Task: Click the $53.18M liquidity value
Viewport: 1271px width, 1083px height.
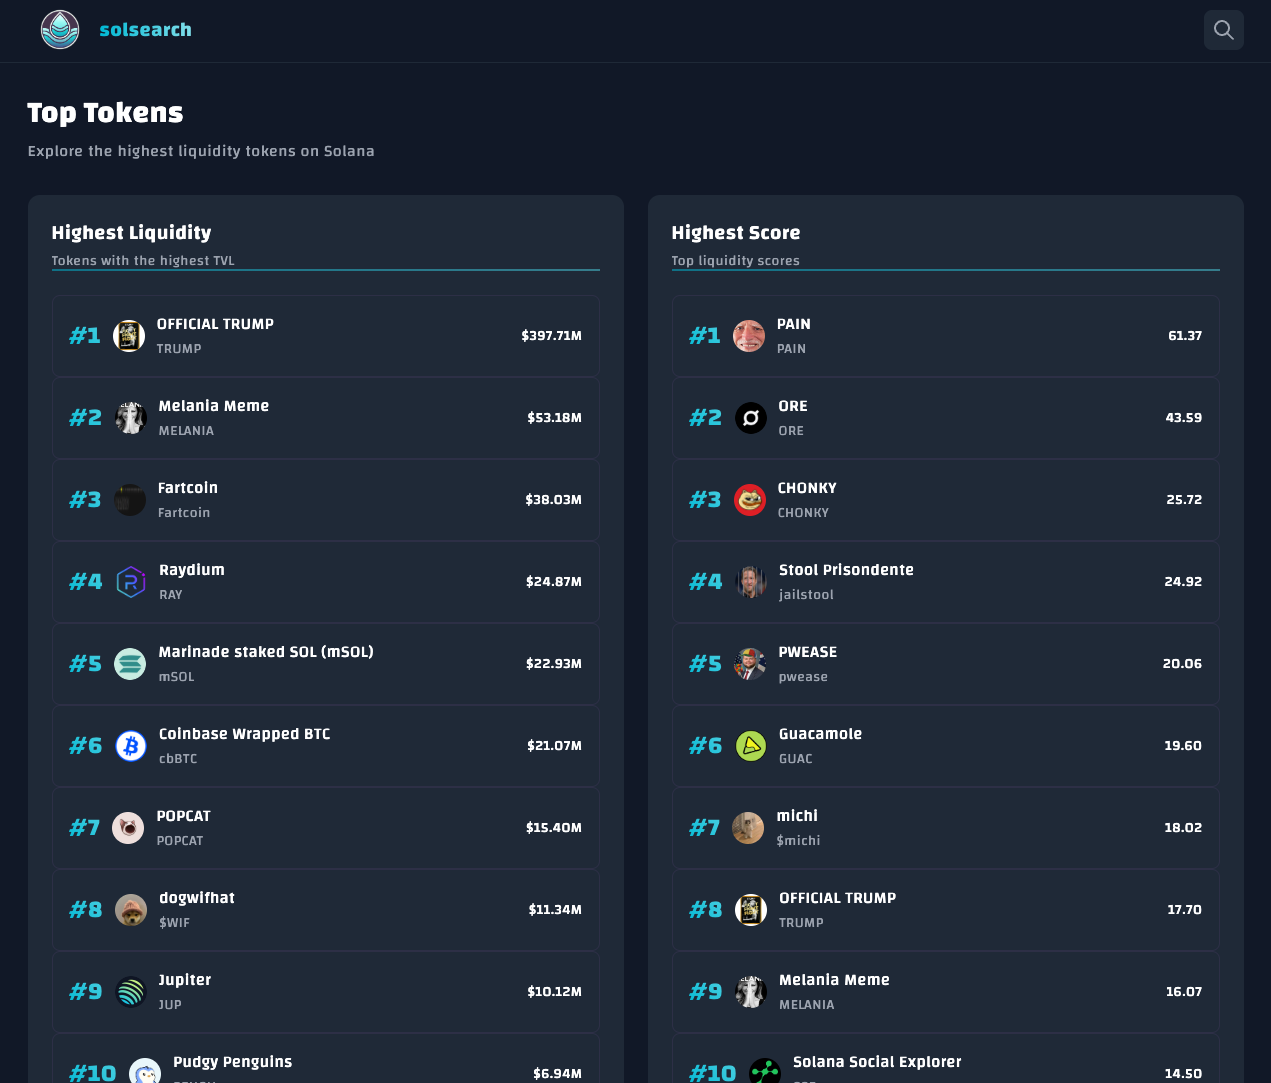Action: tap(555, 418)
